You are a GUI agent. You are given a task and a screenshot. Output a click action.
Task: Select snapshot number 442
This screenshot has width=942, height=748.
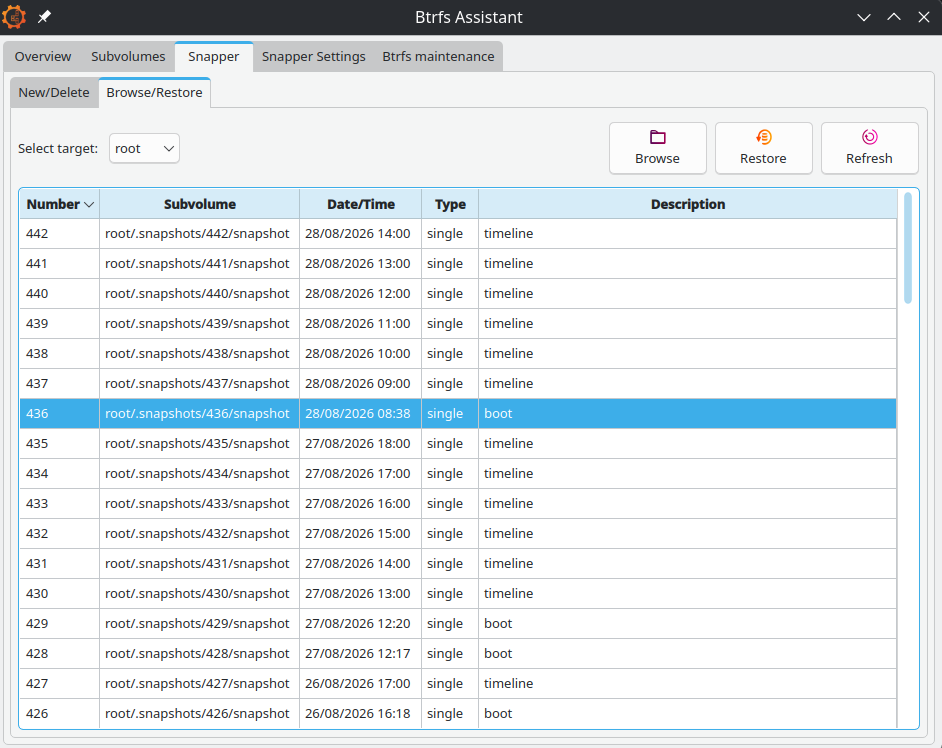(x=37, y=234)
